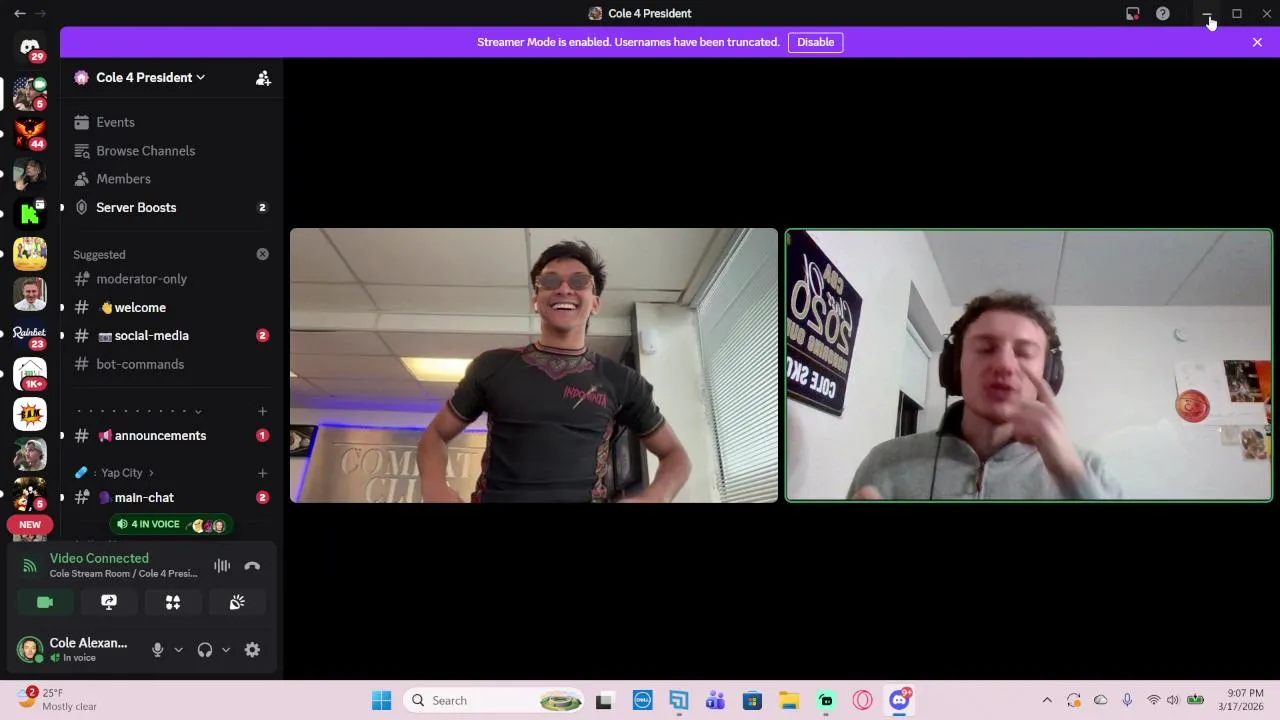Open the green K server icon

click(x=30, y=213)
